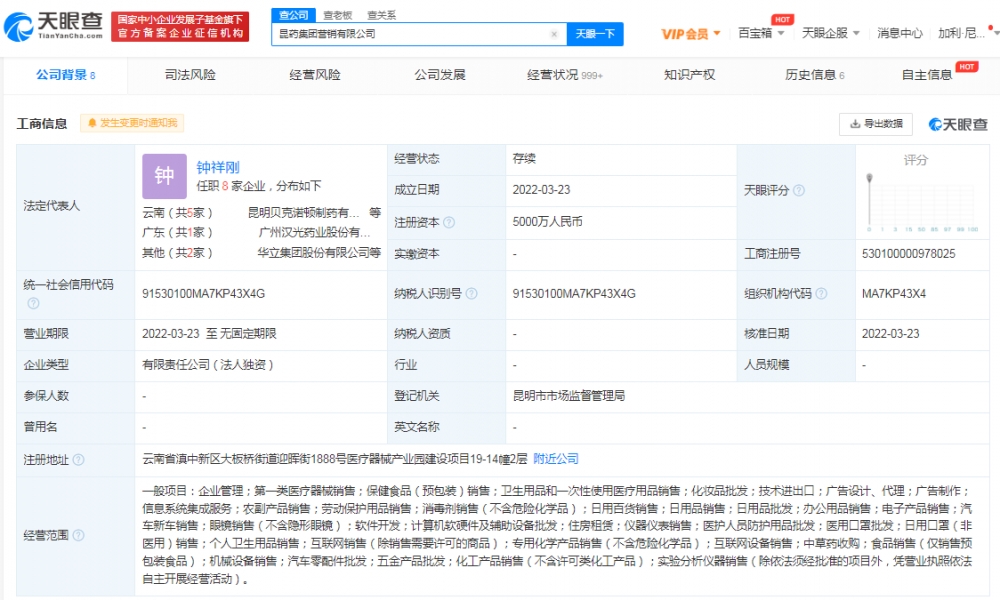1000x600 pixels.
Task: Click the 工商信息 section heading
Action: click(x=41, y=124)
